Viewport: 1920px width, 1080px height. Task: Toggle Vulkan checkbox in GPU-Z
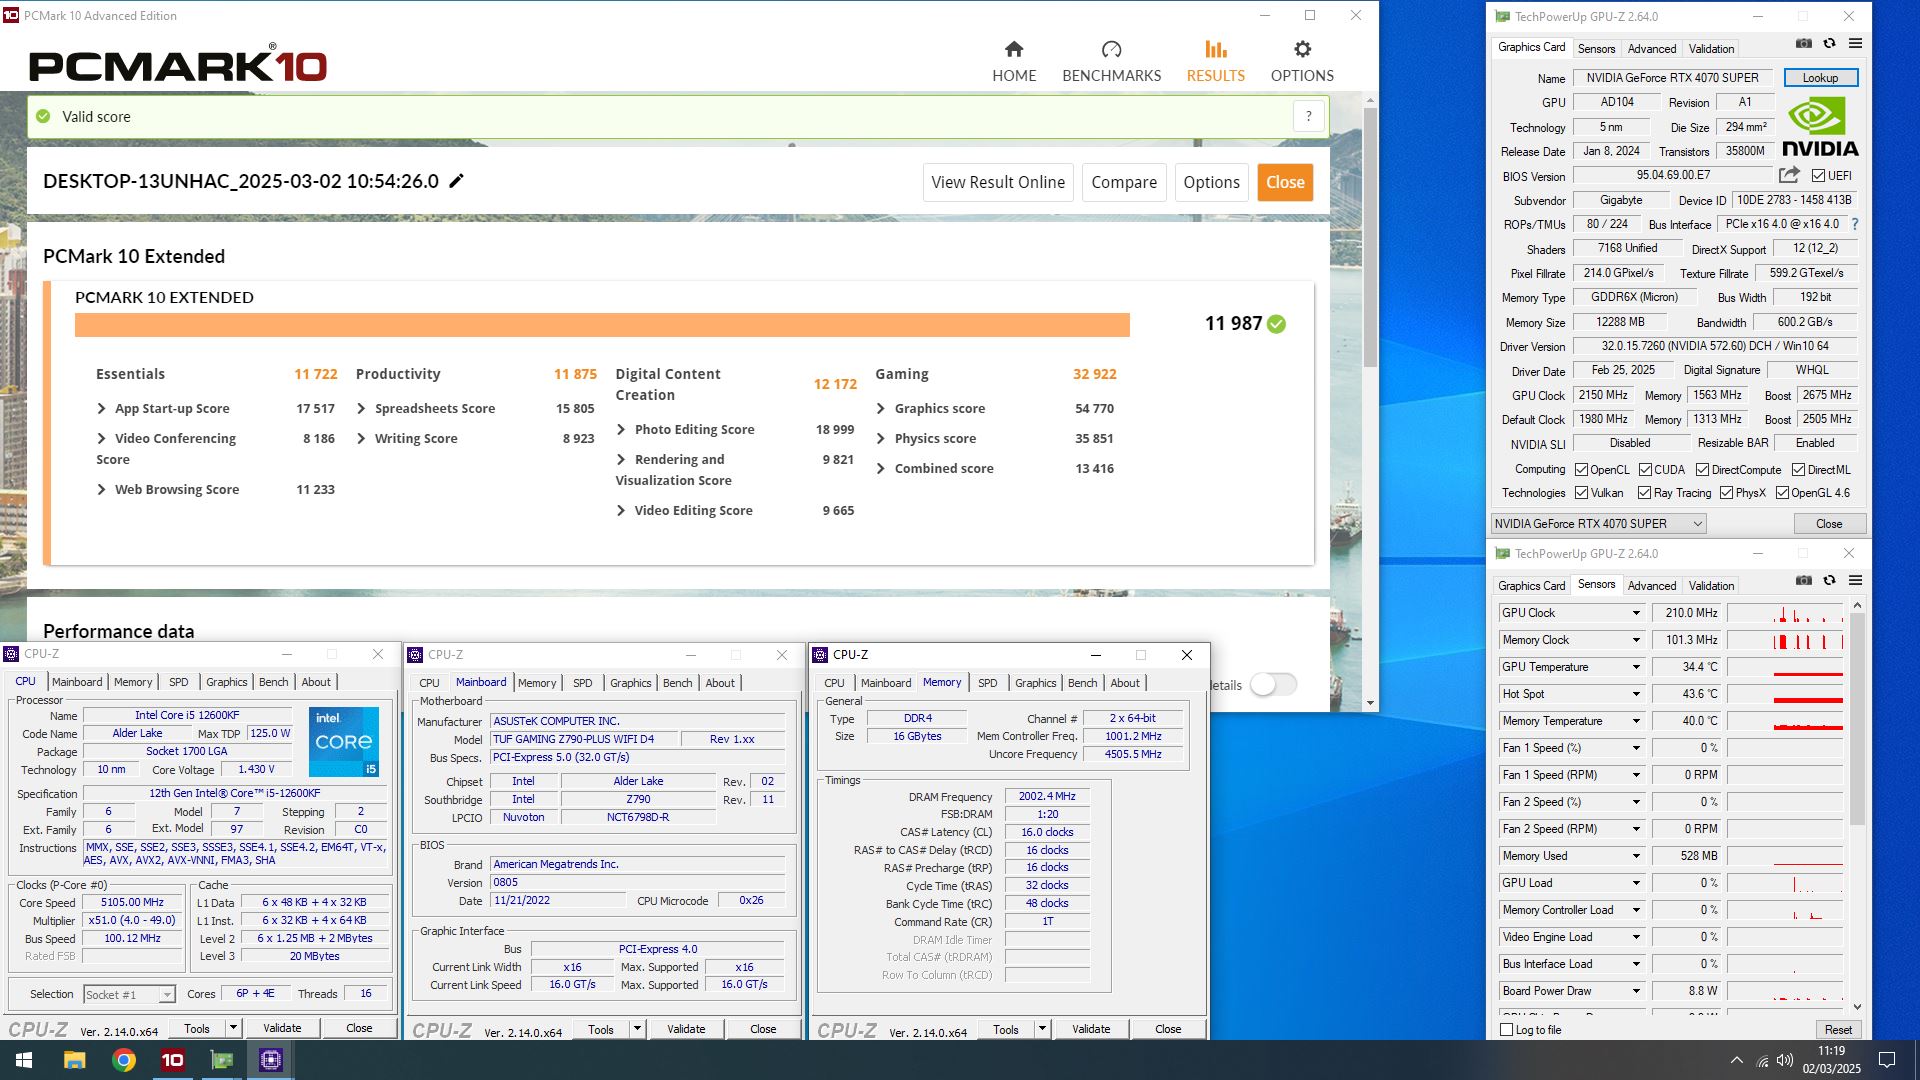[1581, 493]
